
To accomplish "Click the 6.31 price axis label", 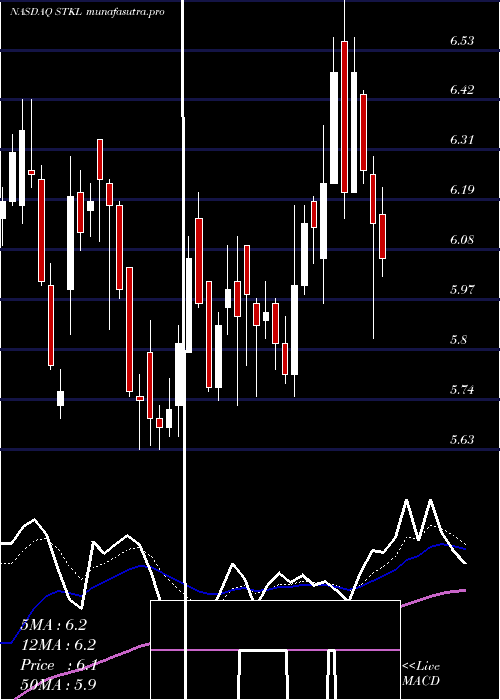I will click(462, 140).
